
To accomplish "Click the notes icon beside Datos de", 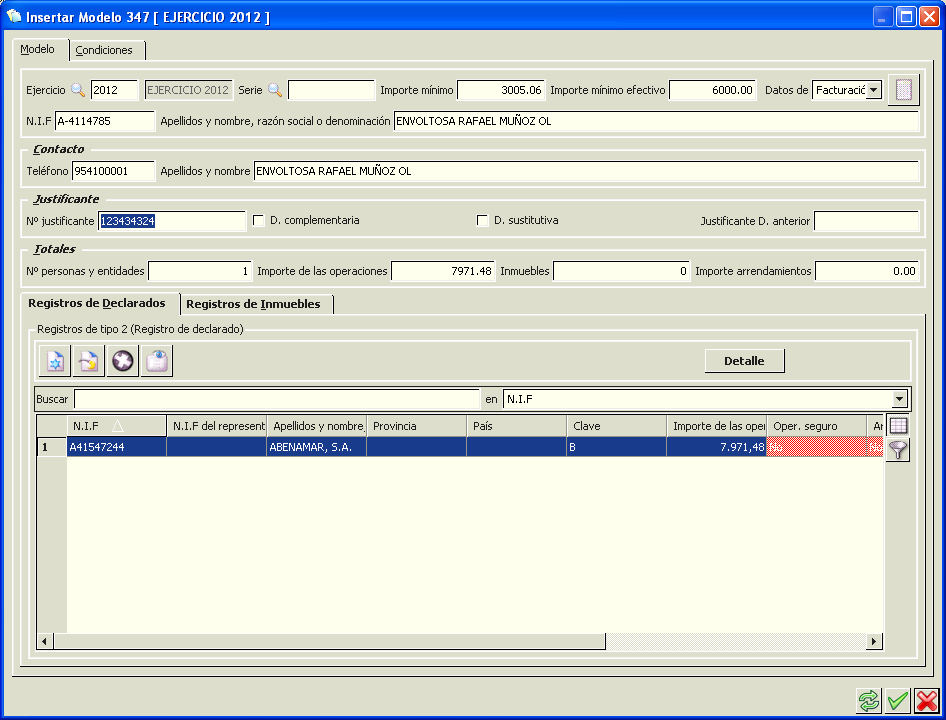I will pos(903,90).
